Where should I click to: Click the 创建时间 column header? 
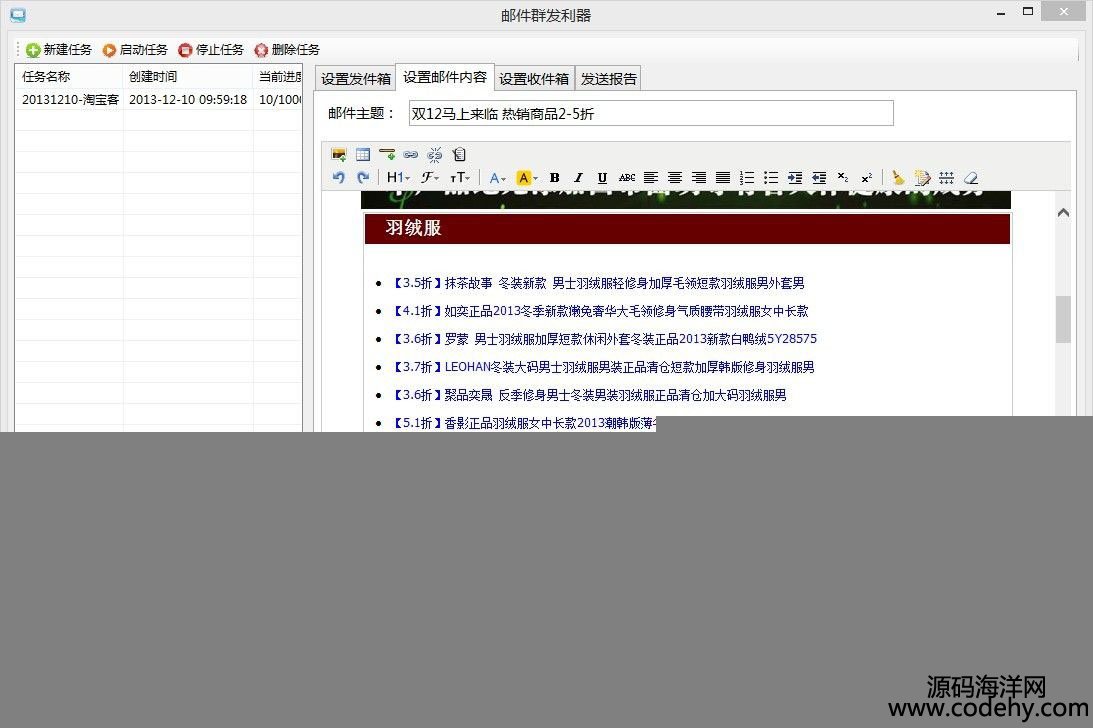click(x=188, y=77)
